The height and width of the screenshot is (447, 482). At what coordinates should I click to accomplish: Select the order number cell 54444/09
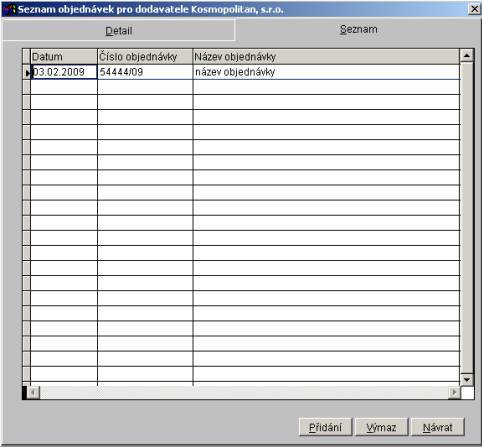click(145, 72)
